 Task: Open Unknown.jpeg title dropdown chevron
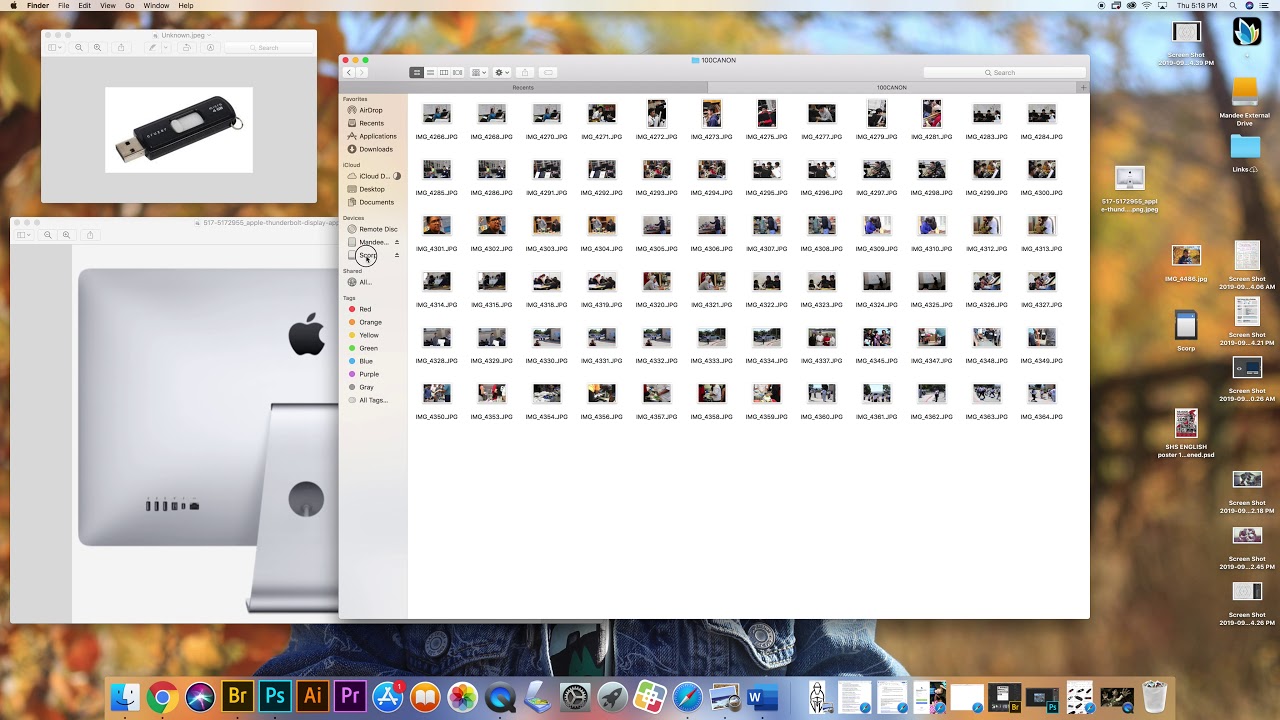pyautogui.click(x=208, y=35)
